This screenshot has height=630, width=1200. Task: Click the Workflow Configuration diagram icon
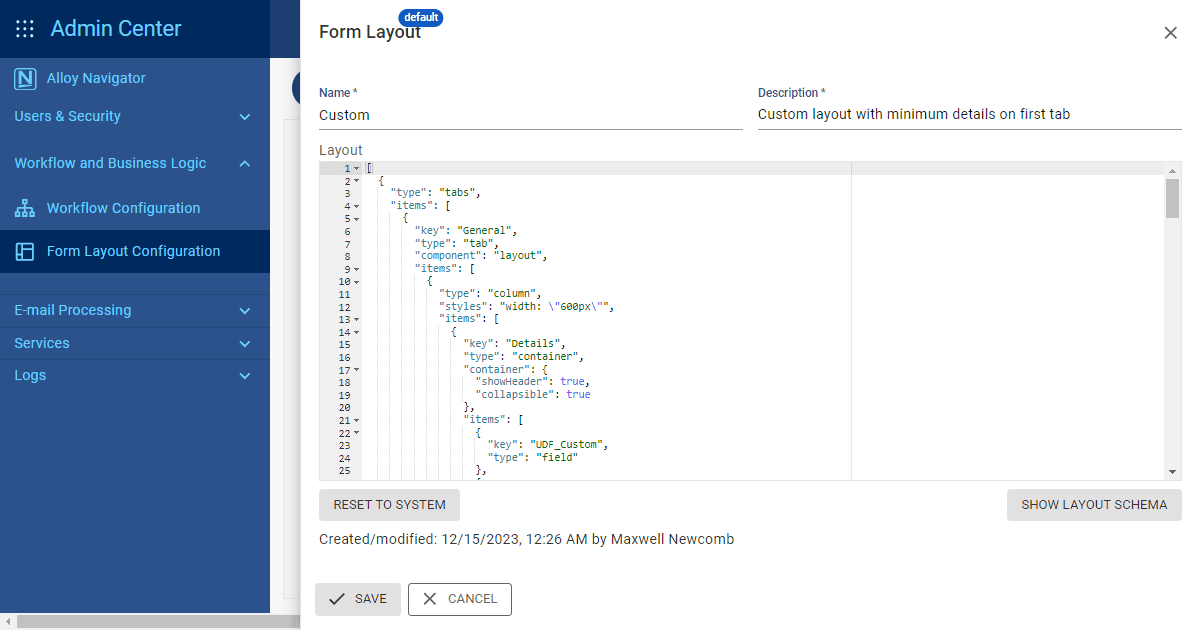(x=25, y=208)
